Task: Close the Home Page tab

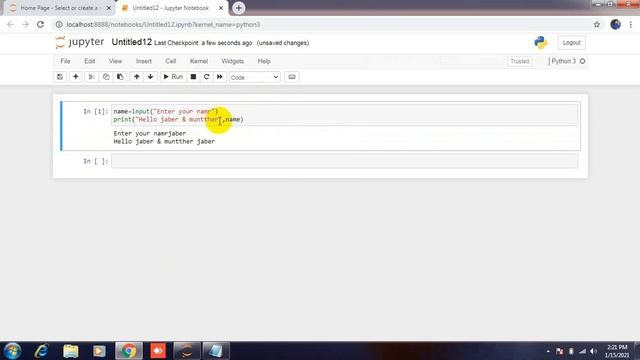Action: pyautogui.click(x=109, y=8)
